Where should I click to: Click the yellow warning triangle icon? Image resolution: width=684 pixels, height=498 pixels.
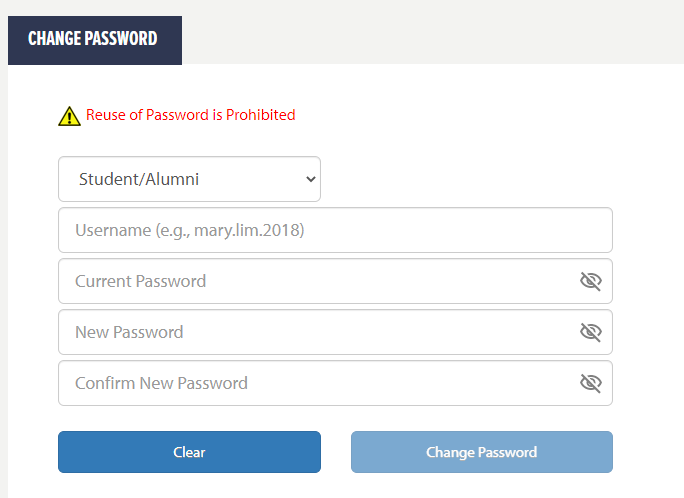(69, 116)
